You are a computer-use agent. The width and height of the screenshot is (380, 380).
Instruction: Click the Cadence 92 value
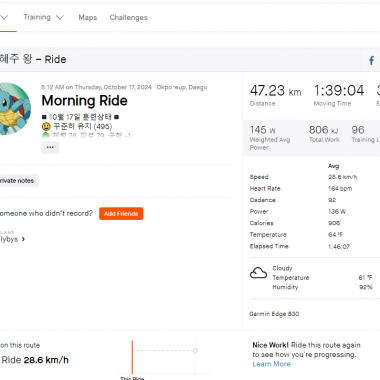[332, 200]
